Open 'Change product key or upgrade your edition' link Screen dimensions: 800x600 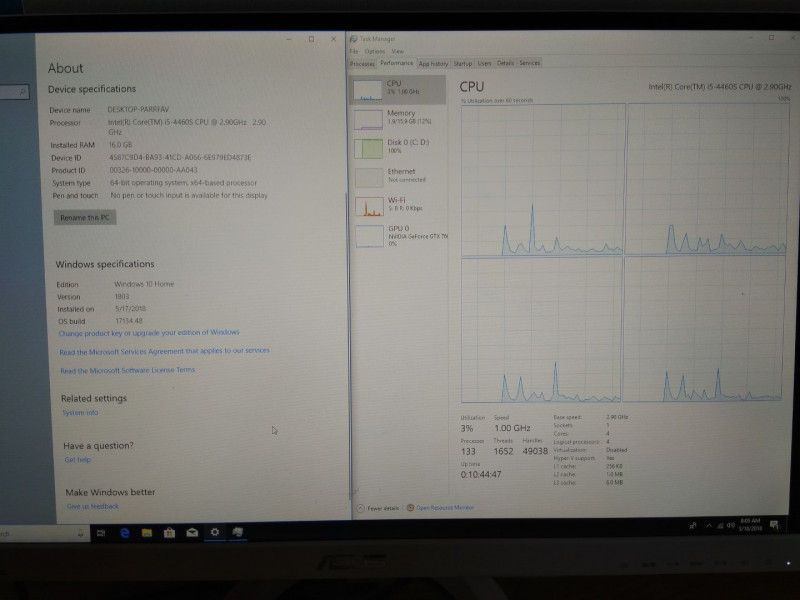(x=149, y=333)
